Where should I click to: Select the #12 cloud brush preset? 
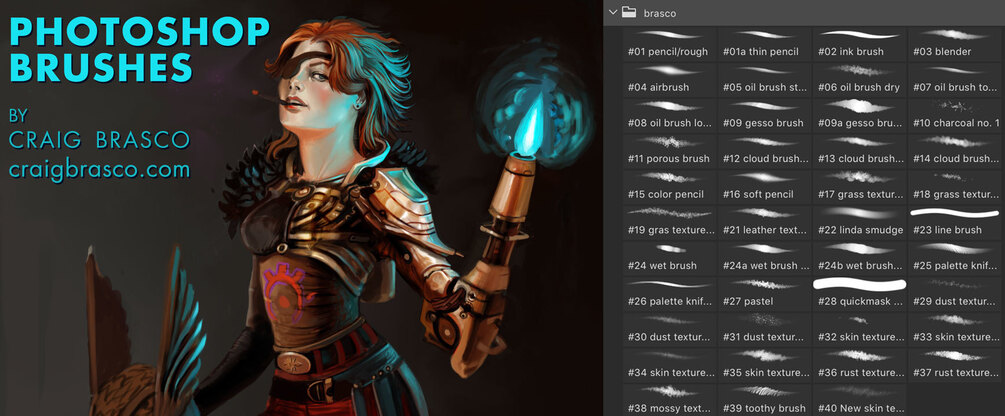(765, 151)
